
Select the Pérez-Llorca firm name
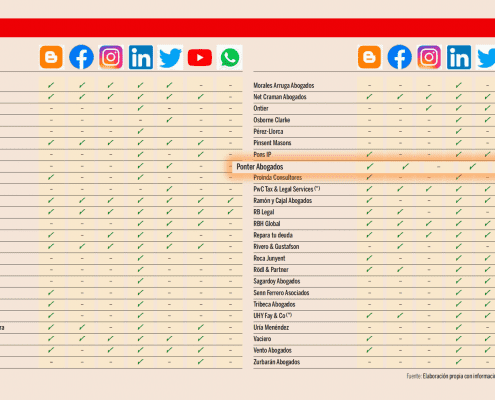tap(268, 131)
